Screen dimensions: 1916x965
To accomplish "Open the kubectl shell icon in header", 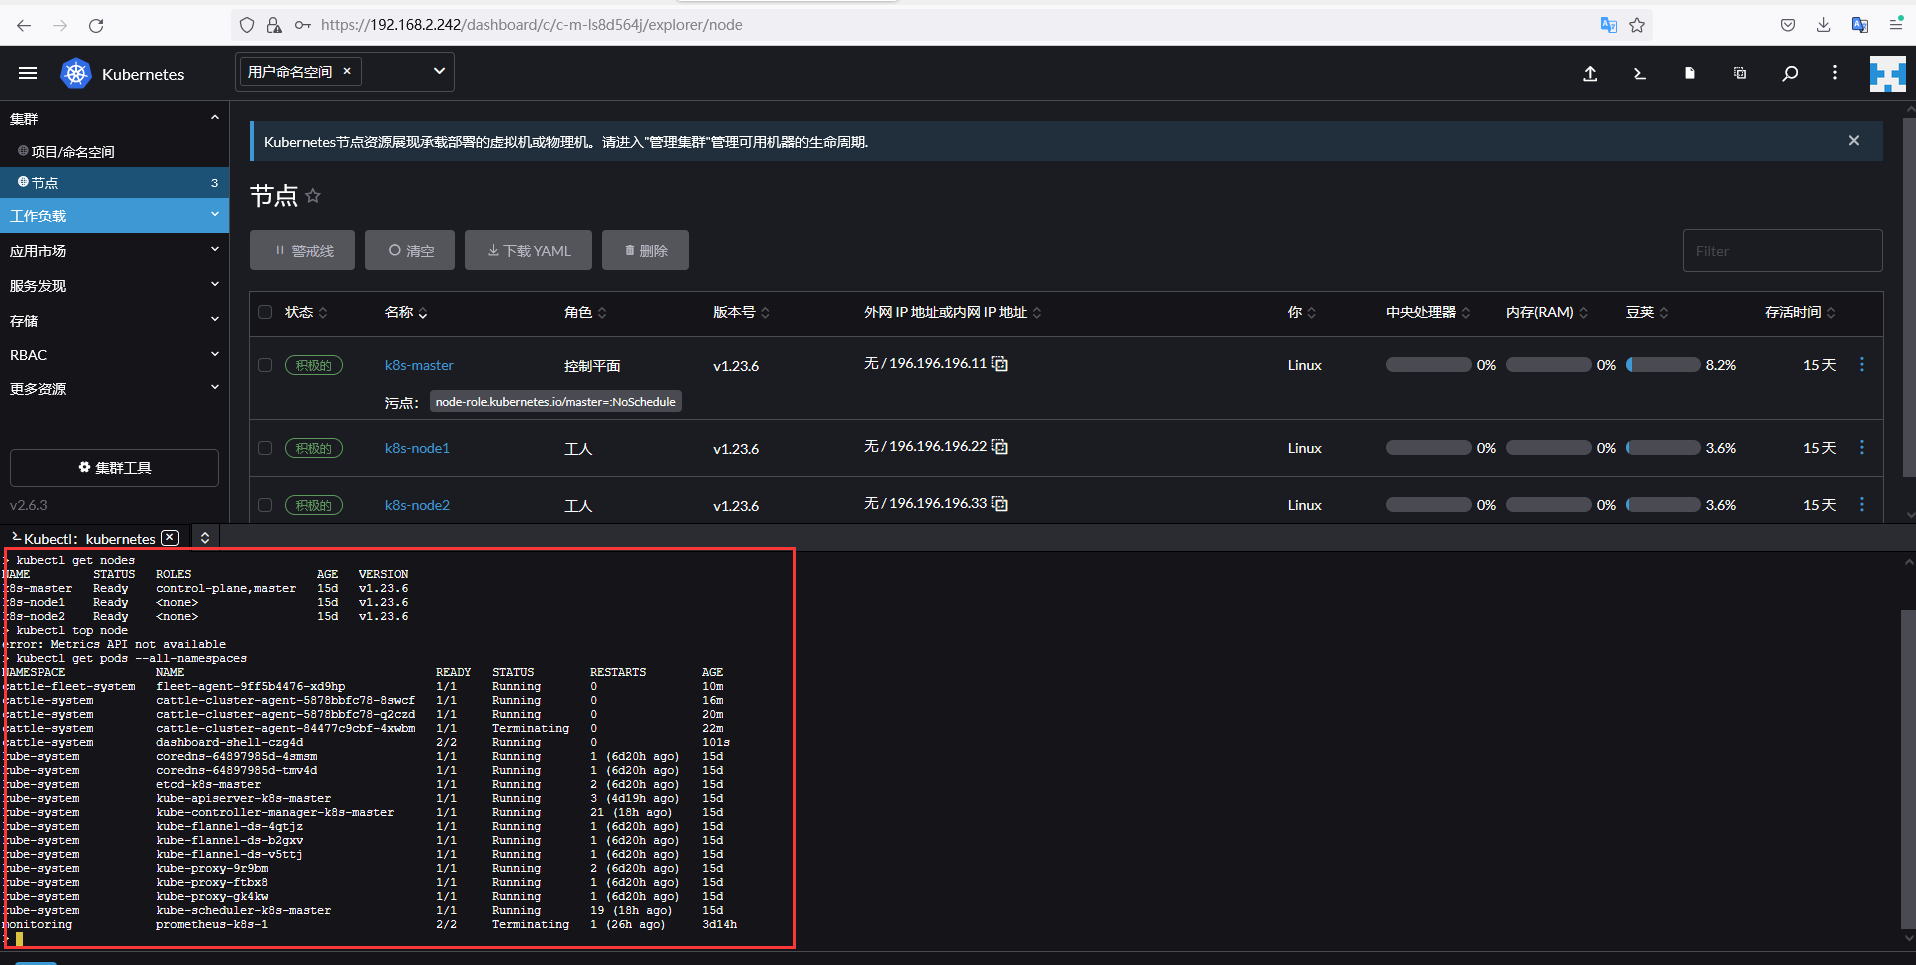I will pos(1640,73).
